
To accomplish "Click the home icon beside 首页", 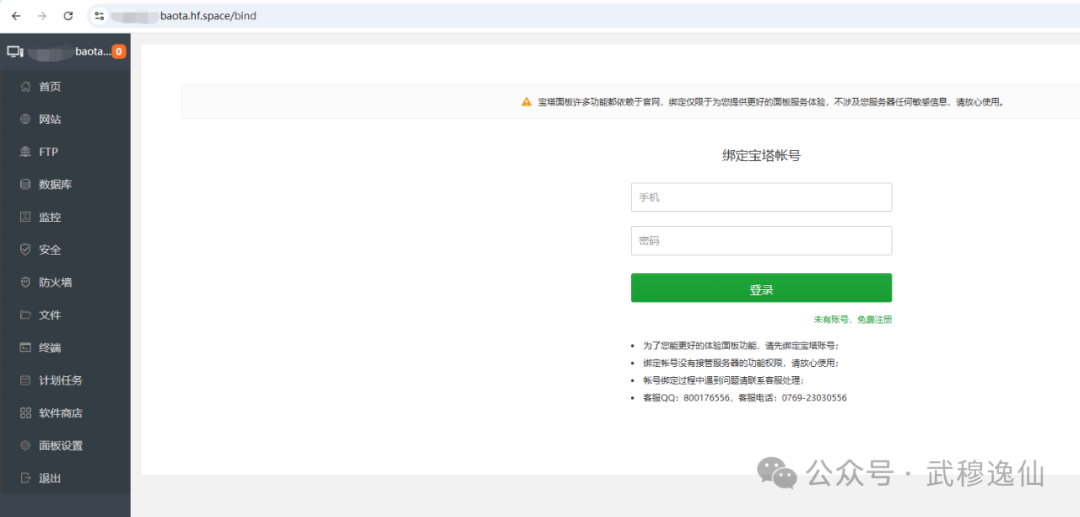I will pos(25,87).
